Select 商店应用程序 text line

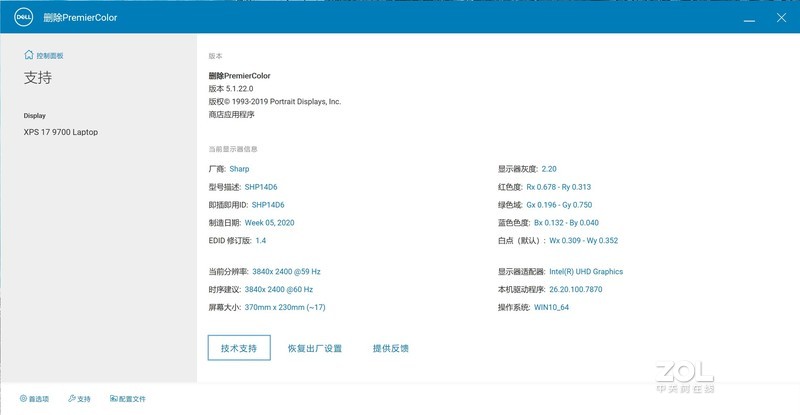pos(231,114)
